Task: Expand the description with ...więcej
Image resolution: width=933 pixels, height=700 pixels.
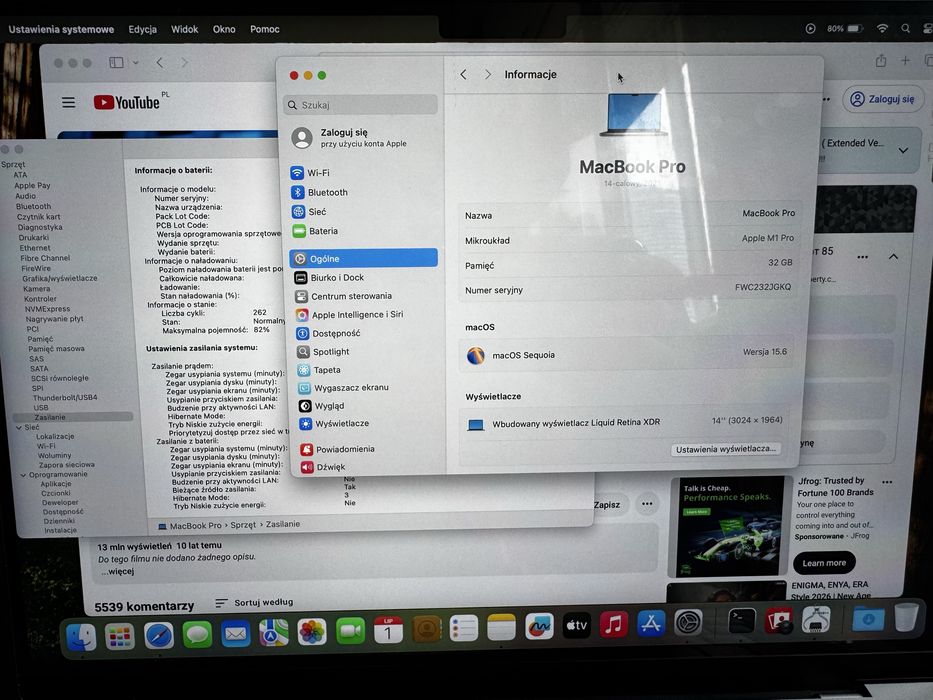Action: click(x=117, y=571)
